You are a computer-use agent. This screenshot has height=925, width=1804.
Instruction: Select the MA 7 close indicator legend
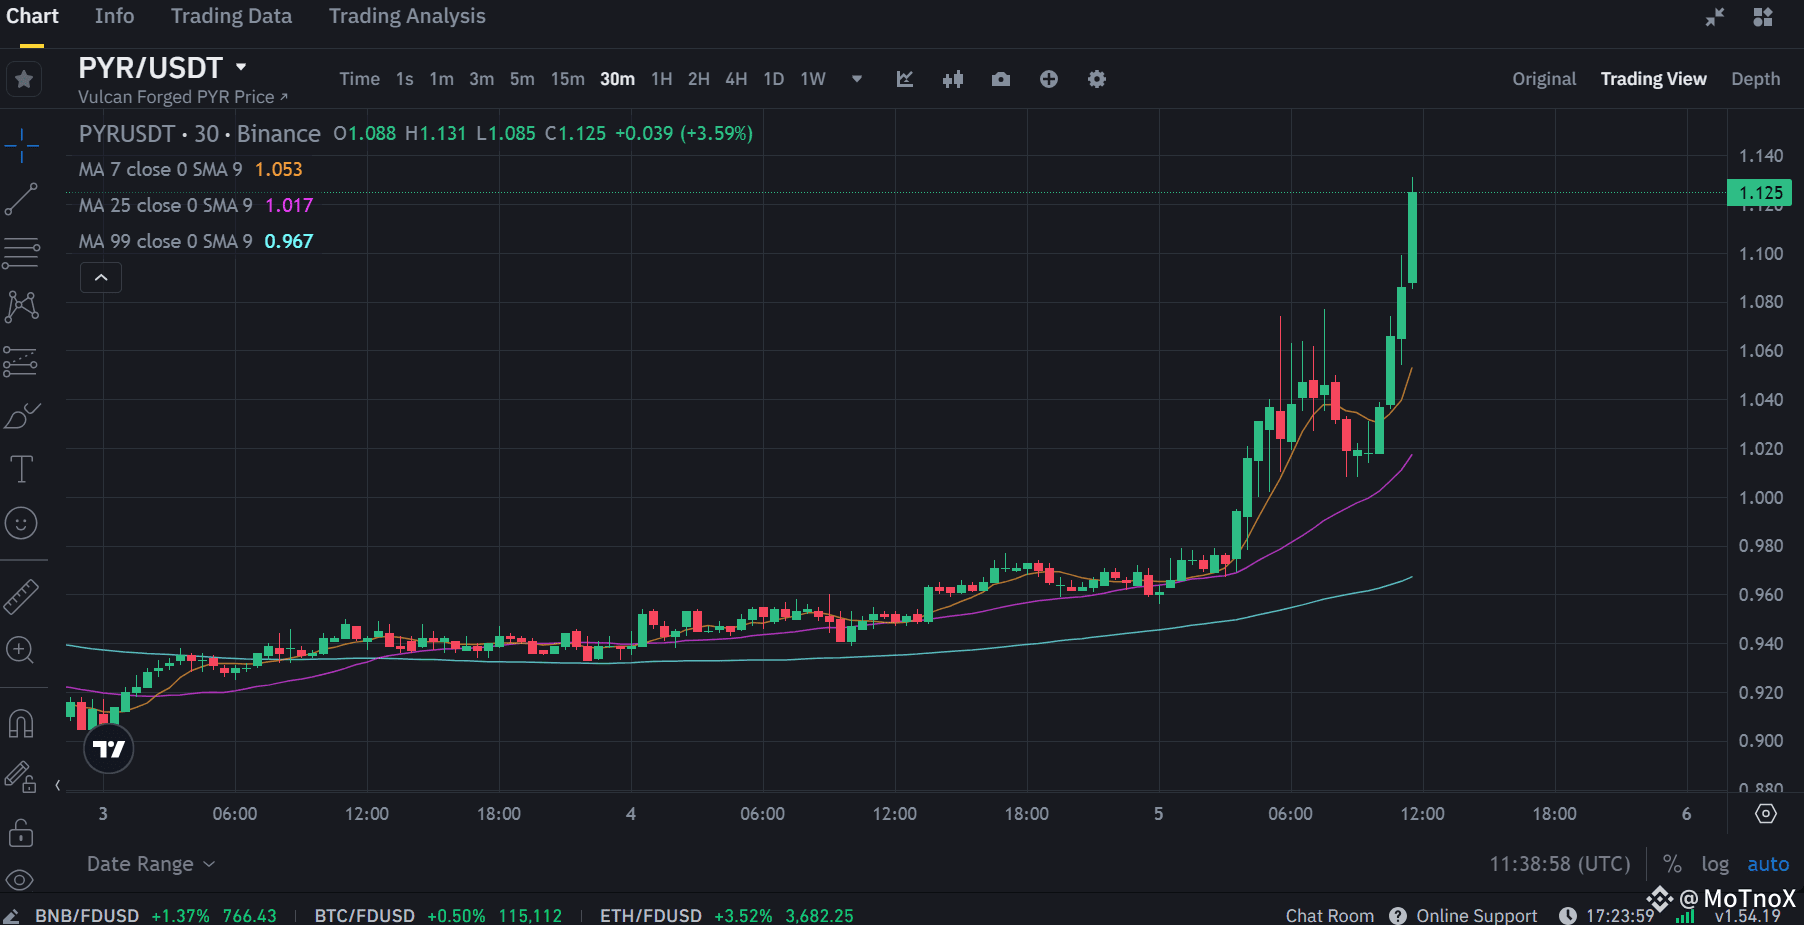point(190,169)
